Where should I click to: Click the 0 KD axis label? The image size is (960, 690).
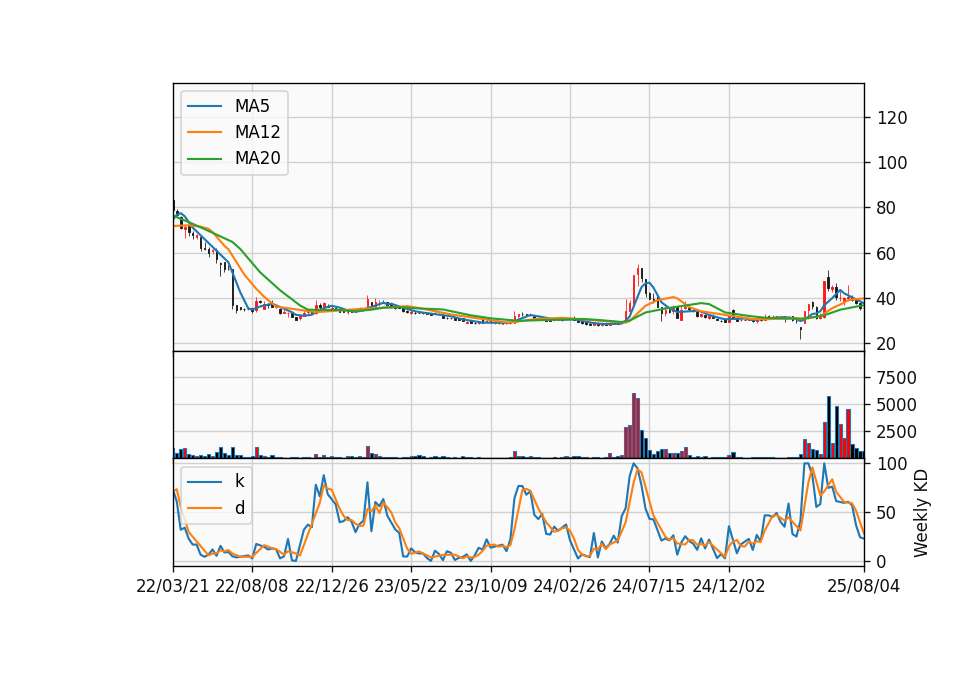coord(882,562)
